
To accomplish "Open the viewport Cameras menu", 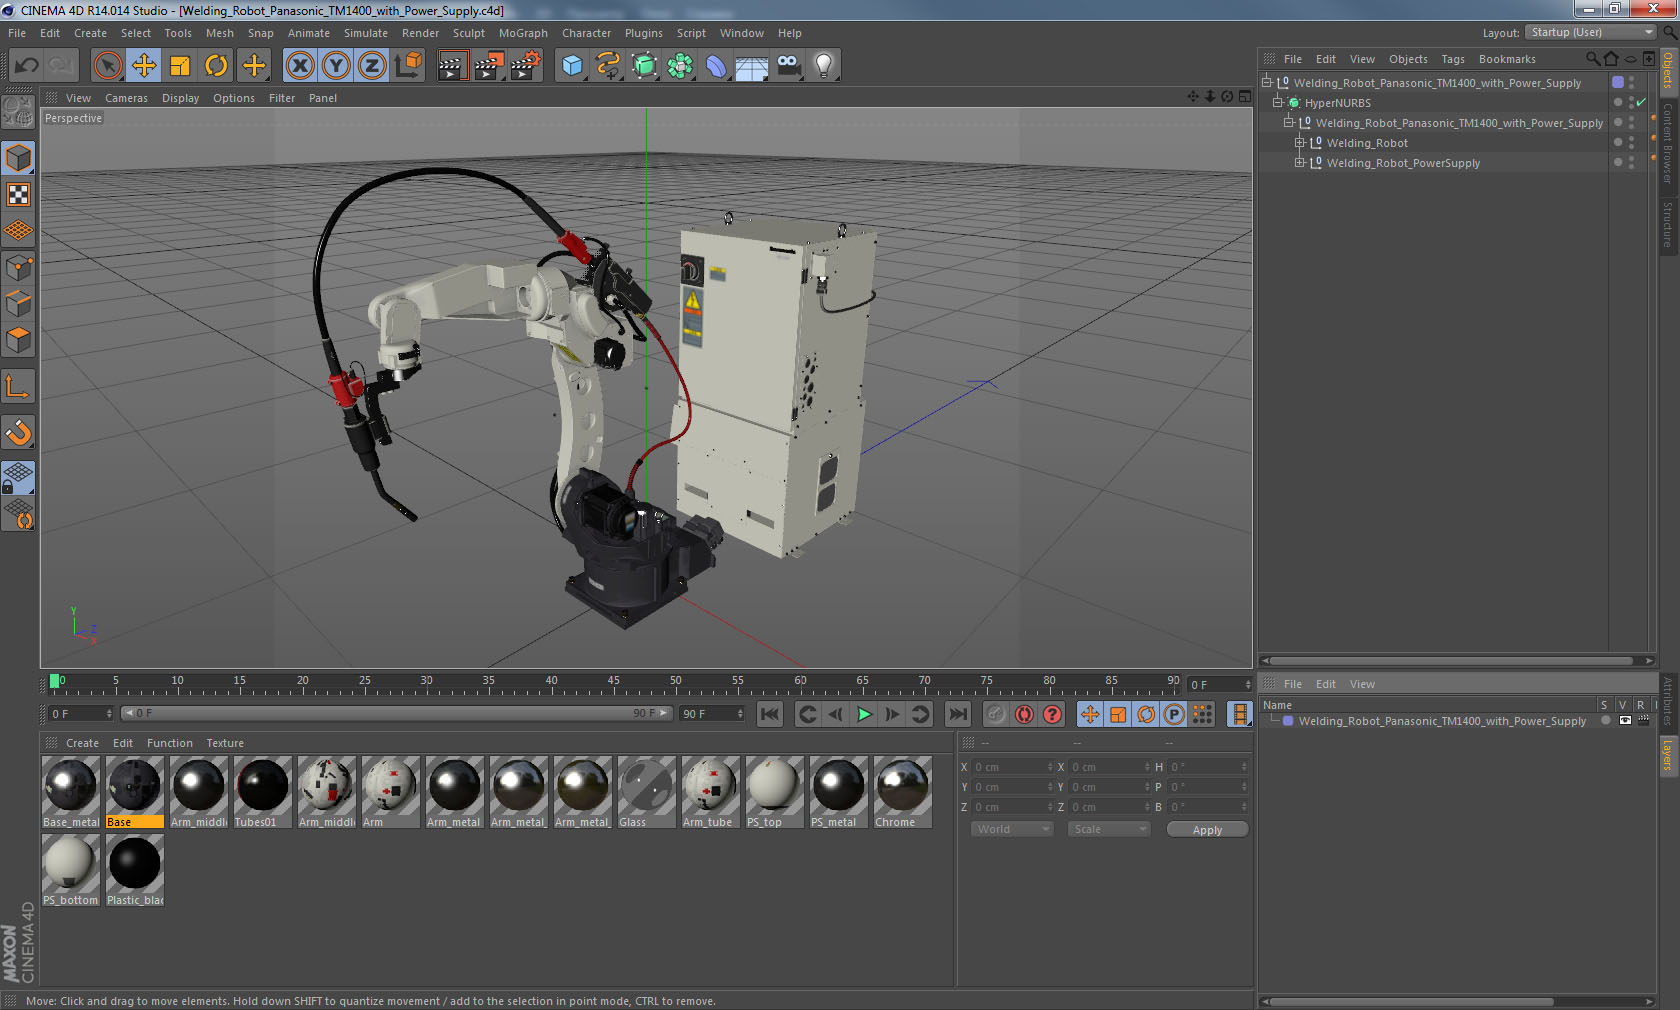I will point(126,98).
